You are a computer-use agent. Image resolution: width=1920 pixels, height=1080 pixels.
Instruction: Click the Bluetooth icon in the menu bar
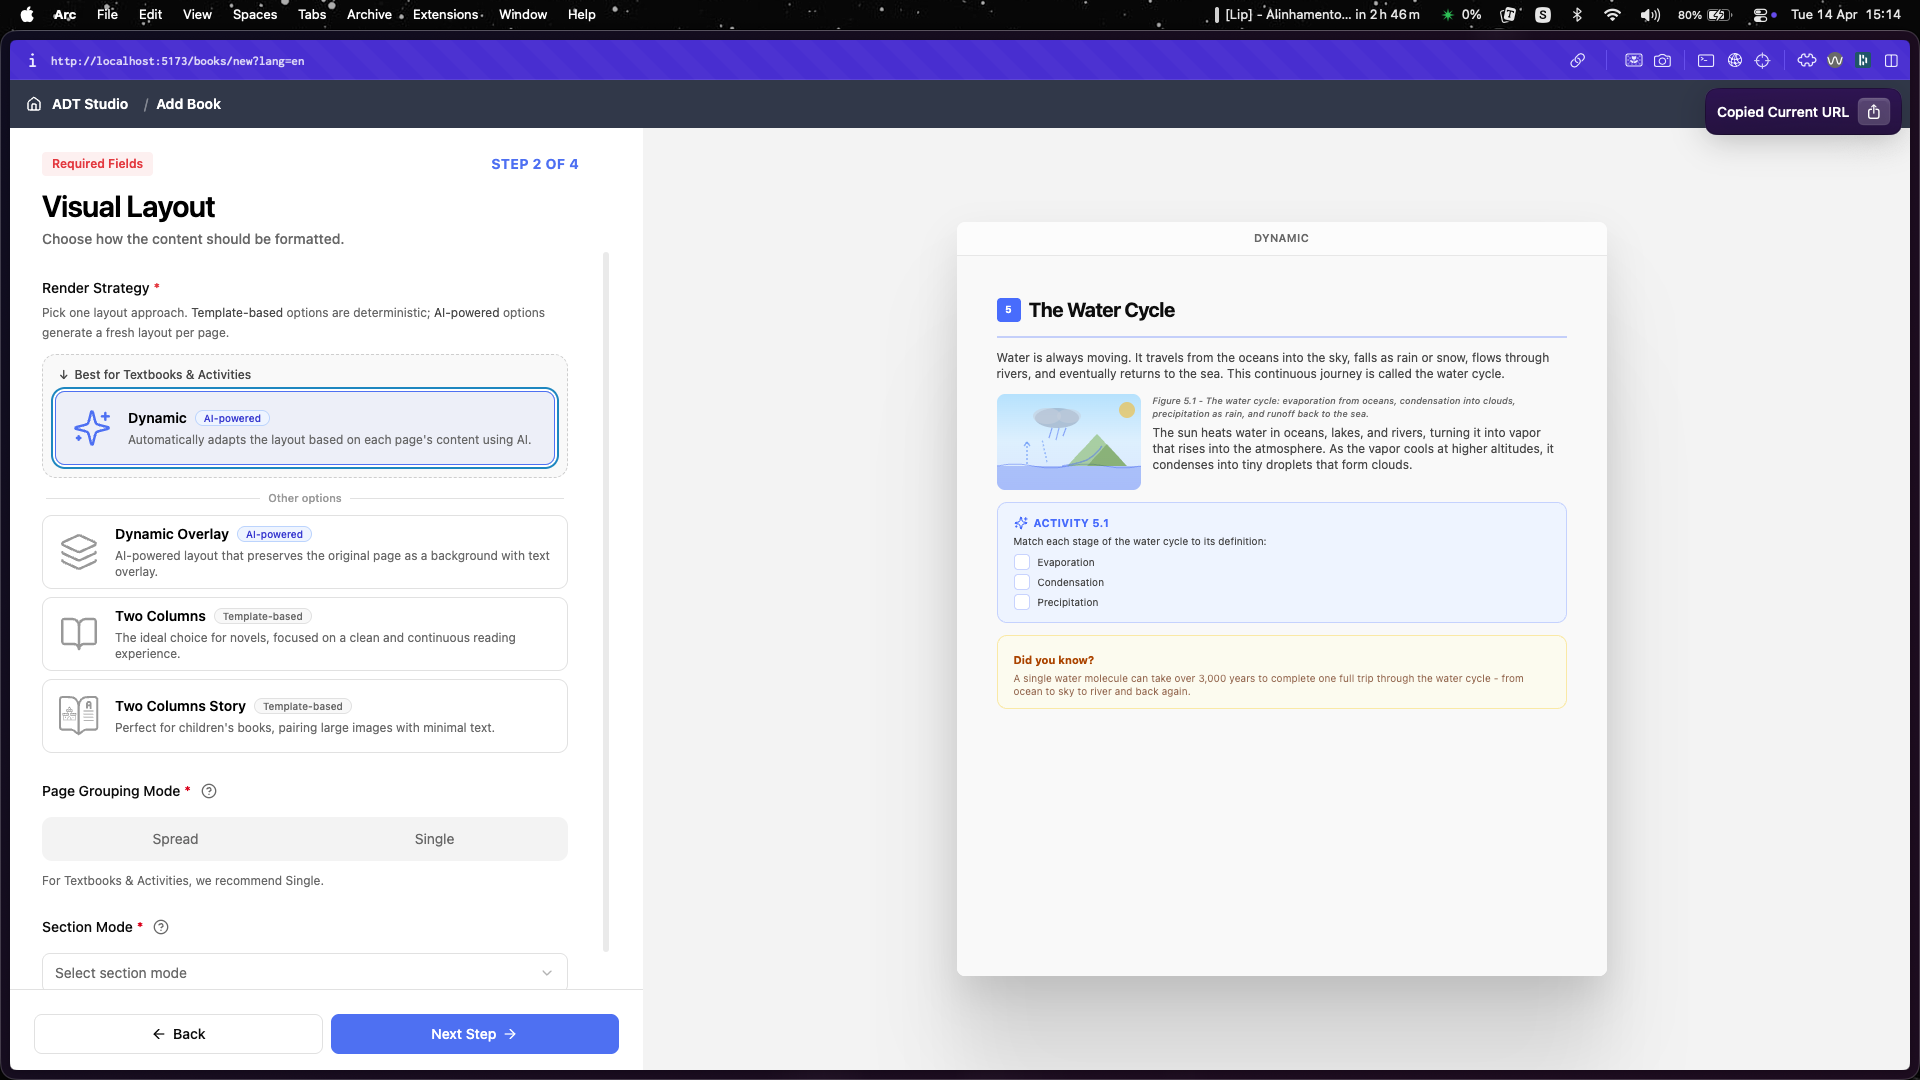click(1577, 15)
